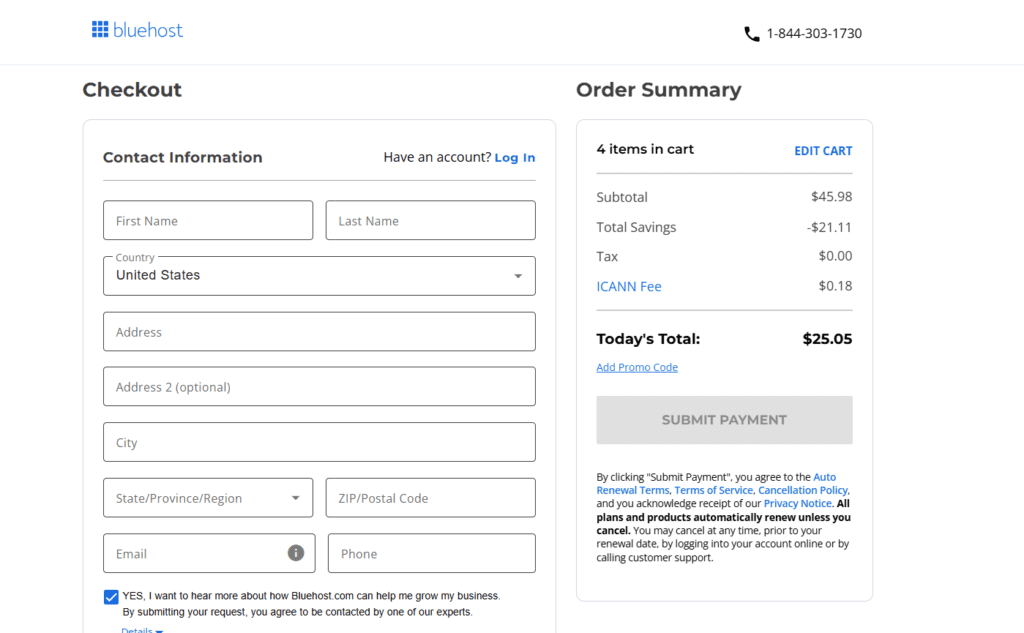Screen dimensions: 1024x633
Task: Expand the Details disclosure link
Action: (142, 630)
